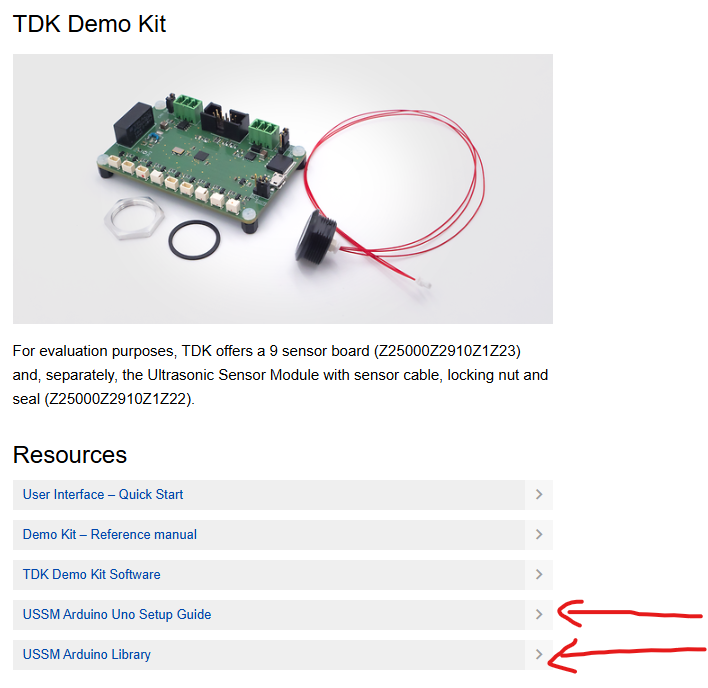Click the Resources heading
708x688 pixels.
point(70,455)
